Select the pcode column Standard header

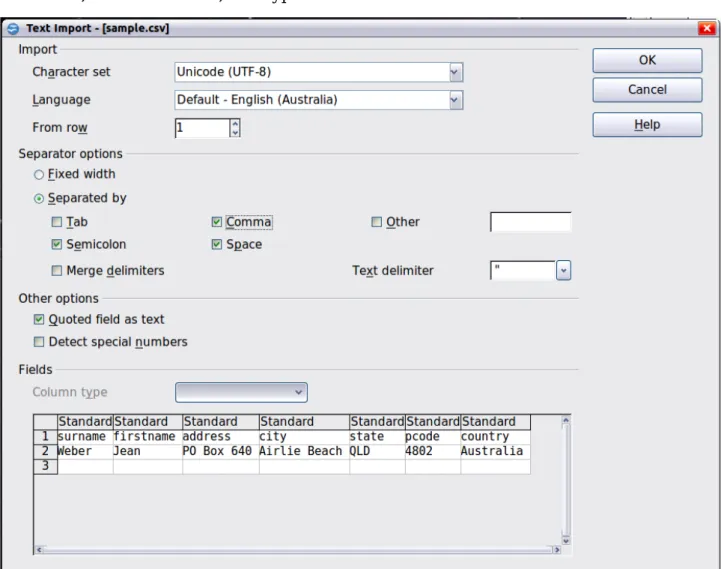[433, 422]
